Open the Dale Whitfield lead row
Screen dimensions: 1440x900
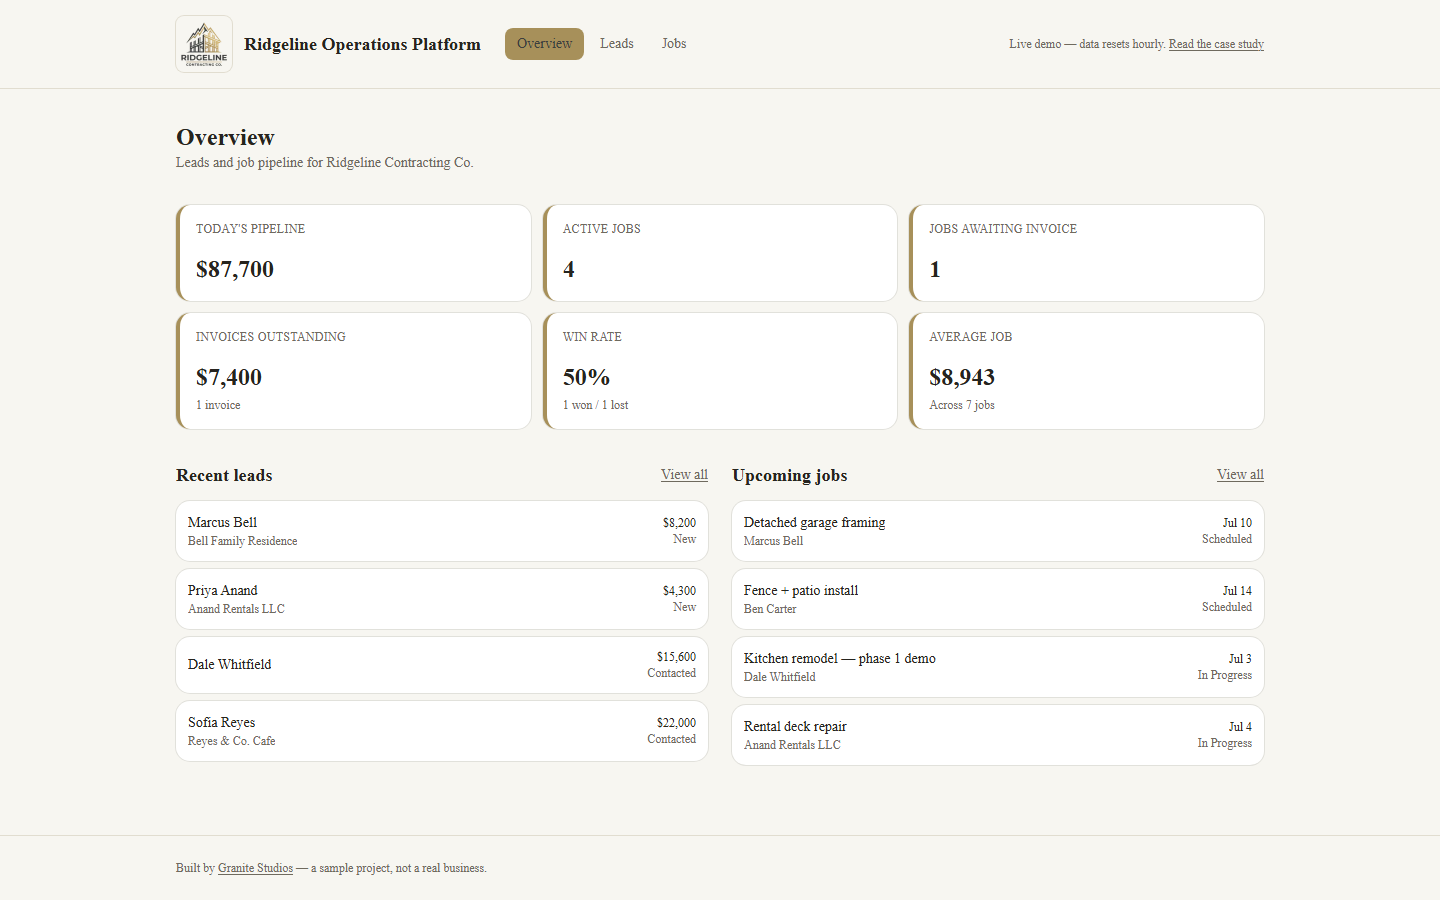pyautogui.click(x=442, y=665)
